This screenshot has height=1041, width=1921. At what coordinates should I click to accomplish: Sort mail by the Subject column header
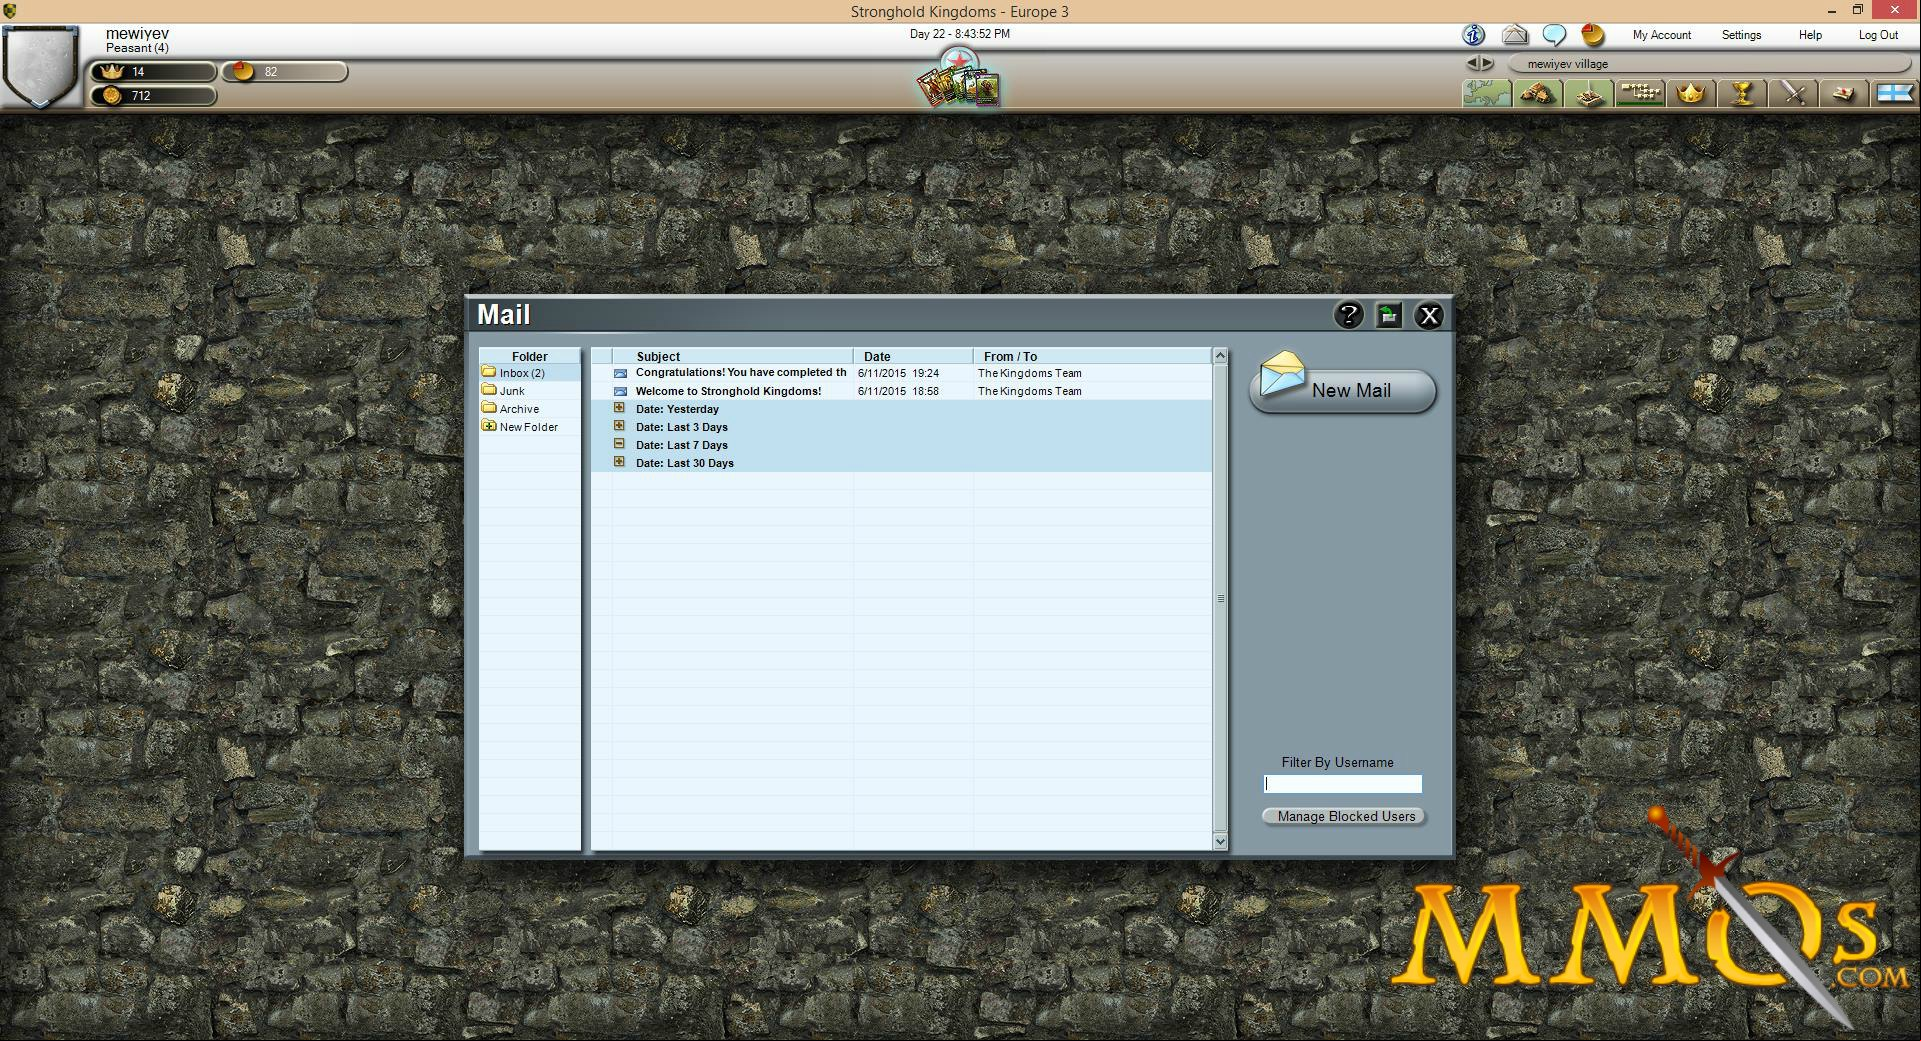[732, 356]
